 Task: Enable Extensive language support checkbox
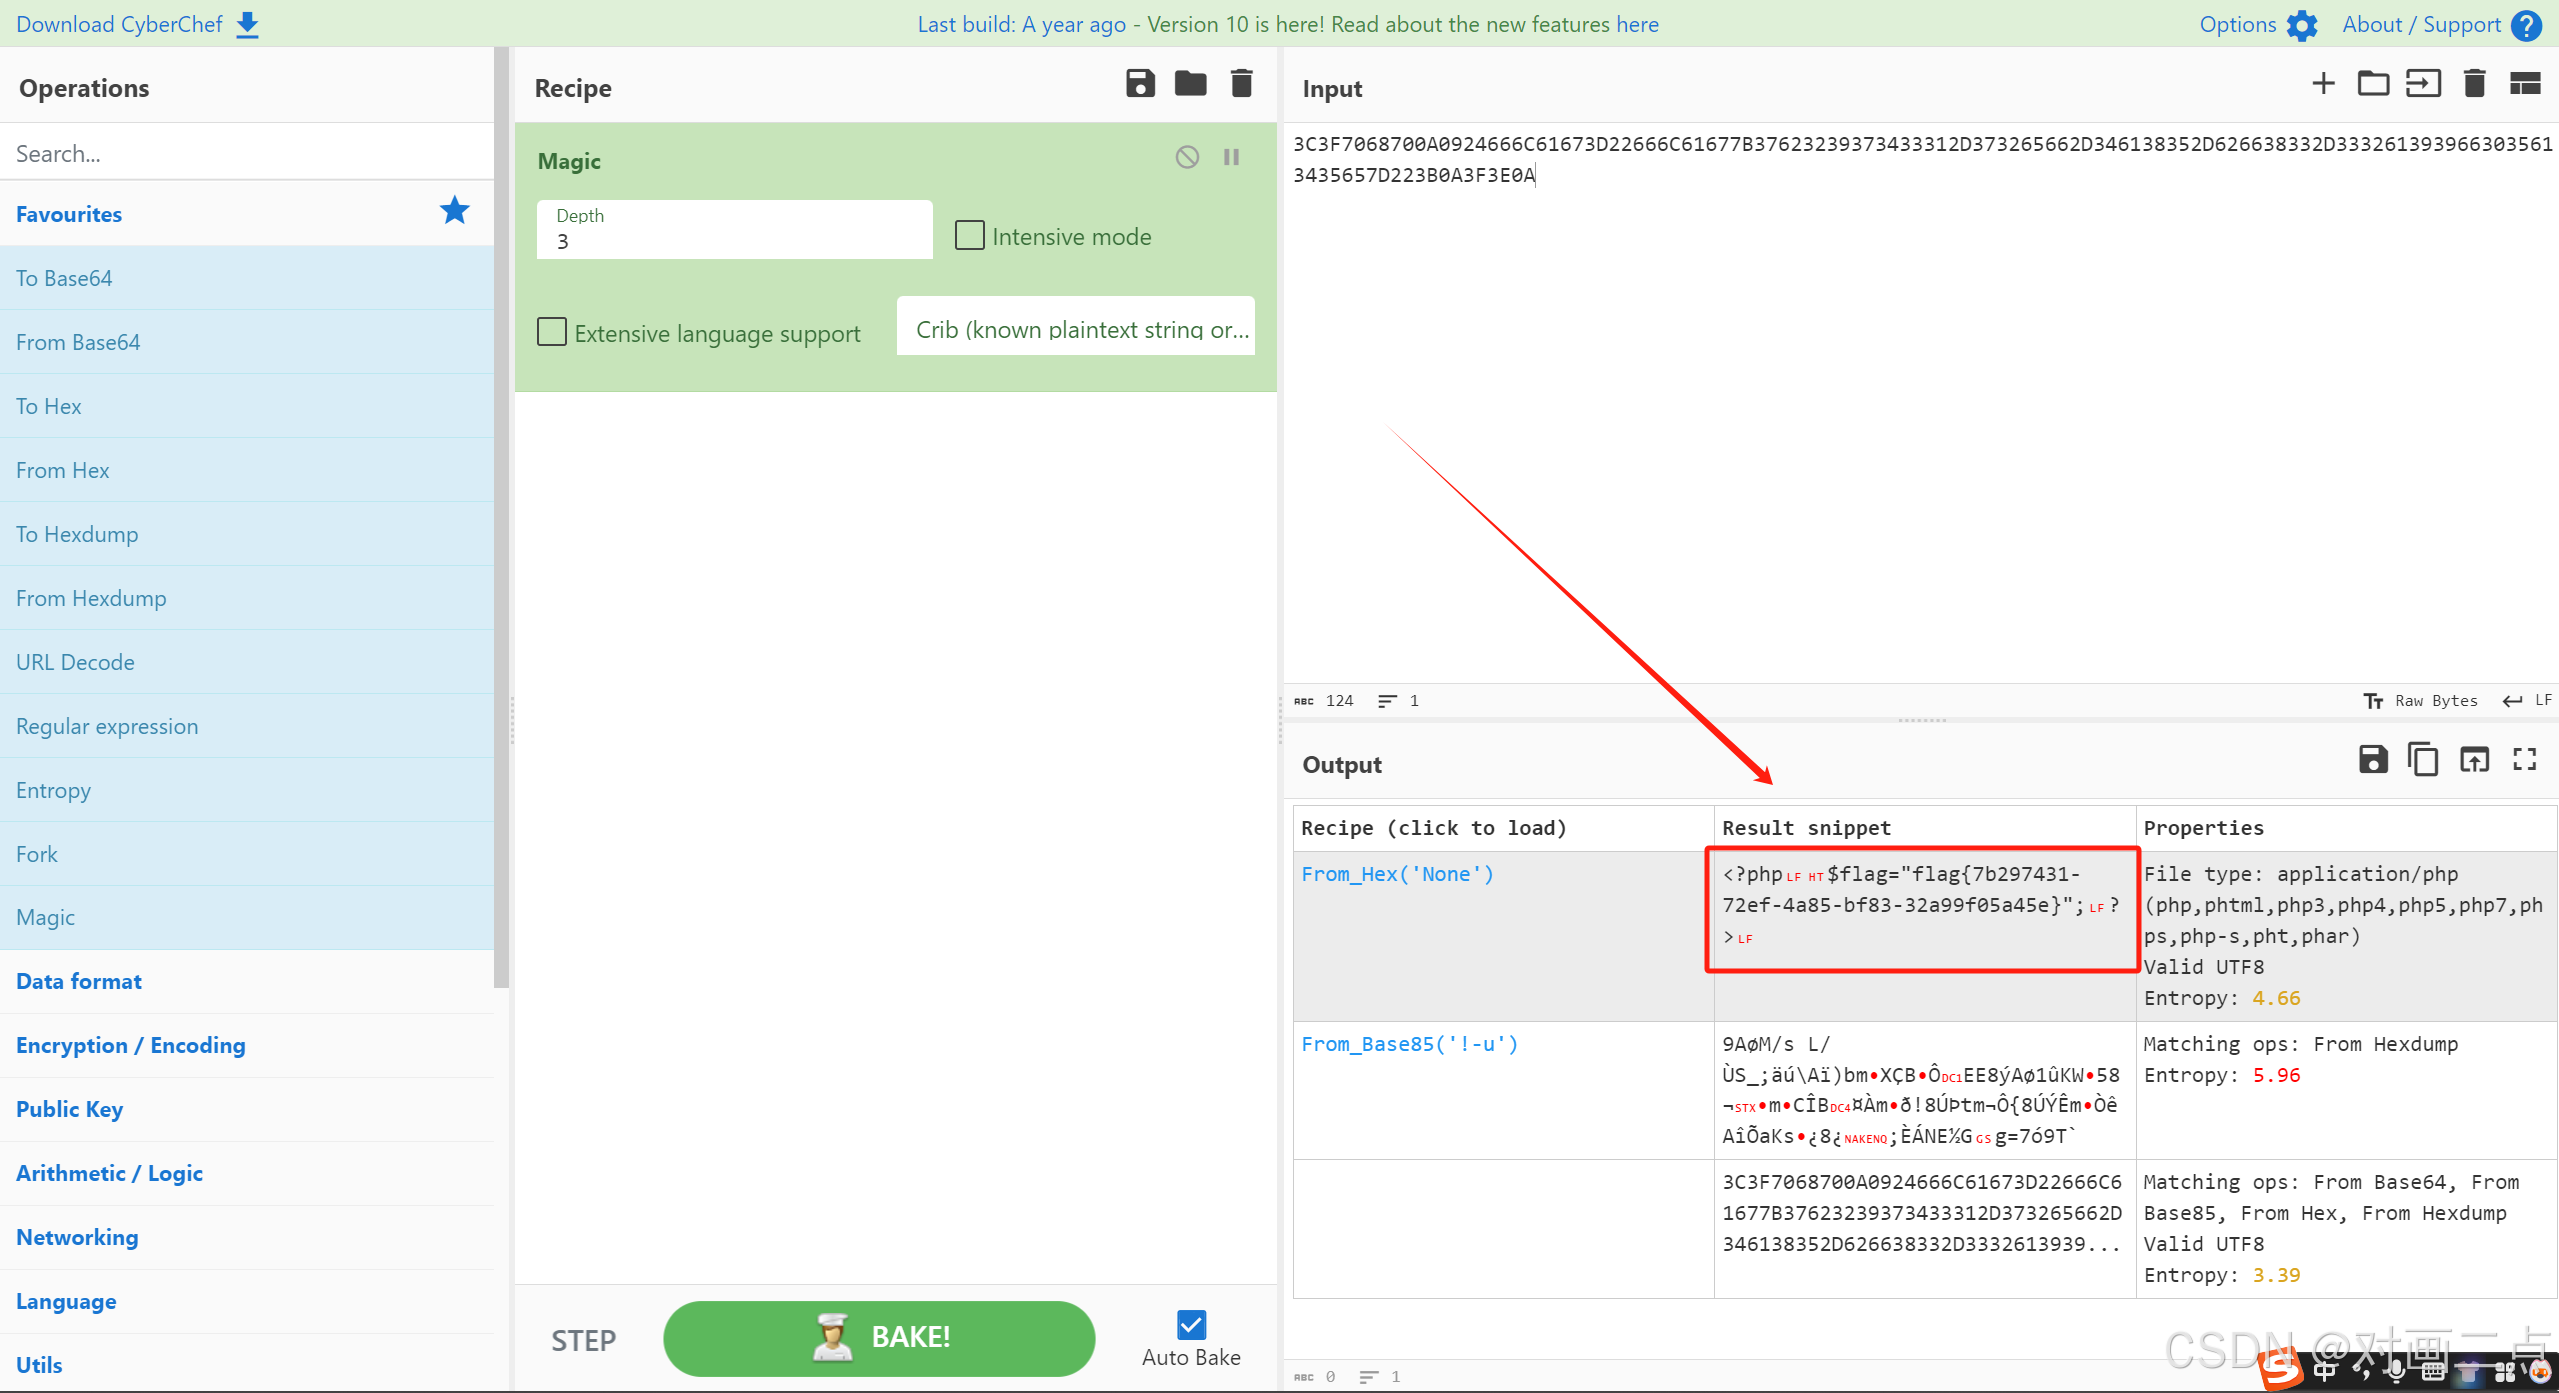click(x=552, y=332)
